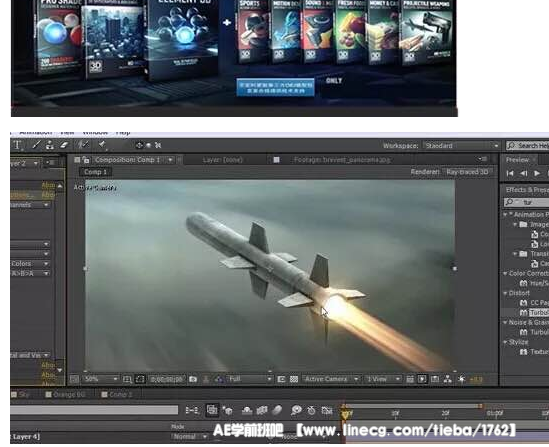Click the current time indicator marker

click(345, 414)
